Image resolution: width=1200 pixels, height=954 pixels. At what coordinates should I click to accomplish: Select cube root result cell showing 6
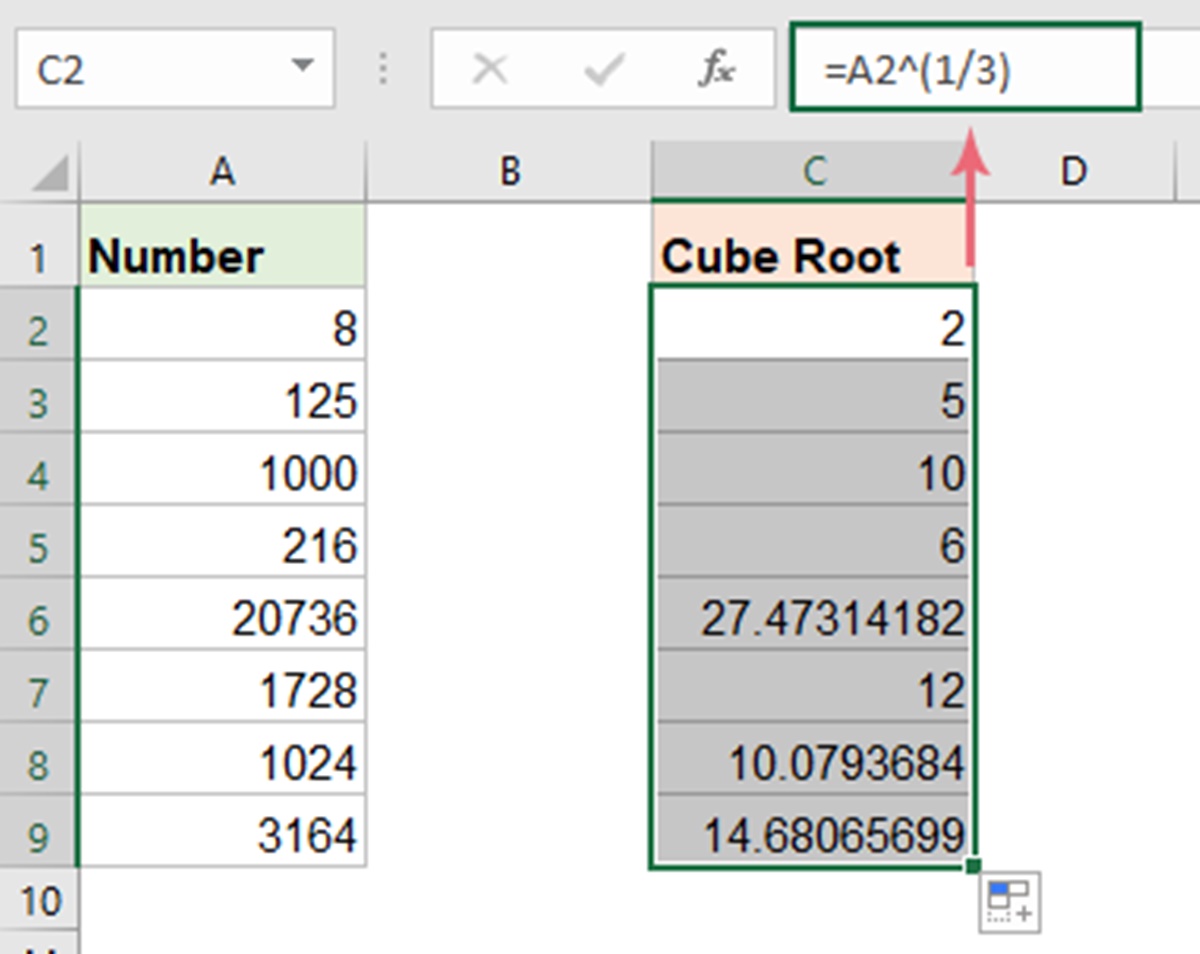pos(812,542)
